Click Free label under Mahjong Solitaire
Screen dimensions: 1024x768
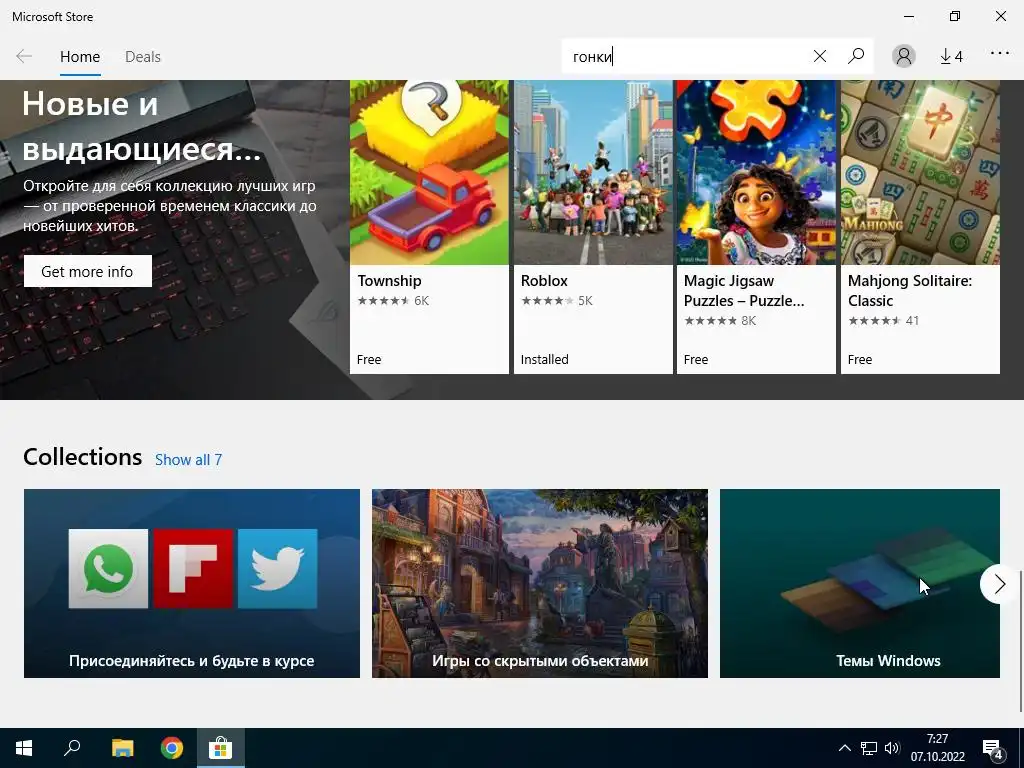pos(860,359)
